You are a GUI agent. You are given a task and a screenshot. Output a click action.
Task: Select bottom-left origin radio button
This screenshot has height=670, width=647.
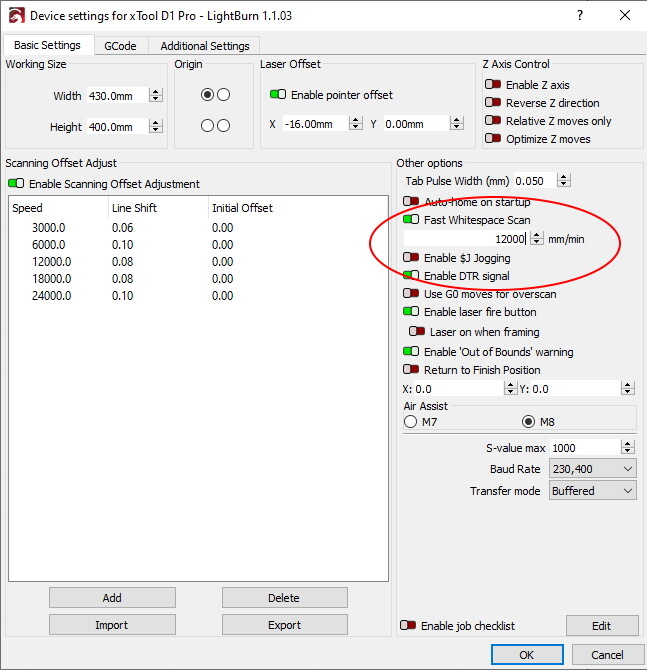click(207, 126)
